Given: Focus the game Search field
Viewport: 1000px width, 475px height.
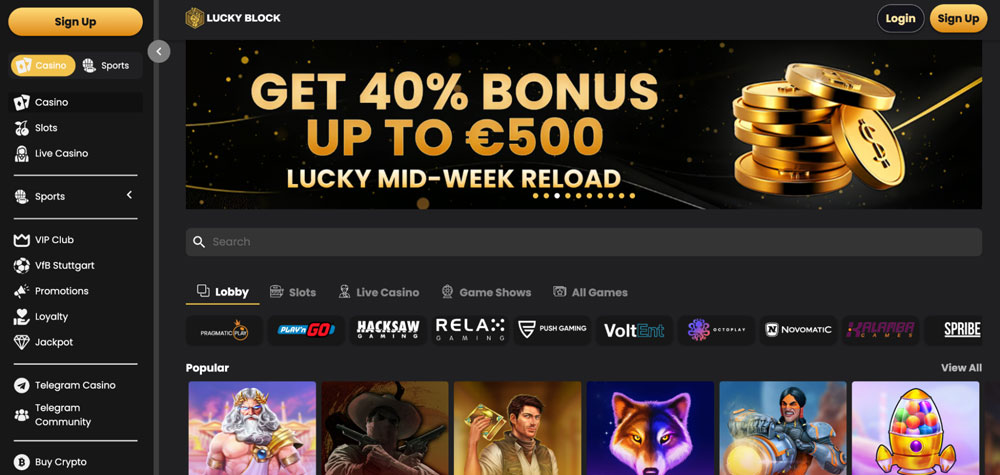Looking at the screenshot, I should click(x=584, y=242).
